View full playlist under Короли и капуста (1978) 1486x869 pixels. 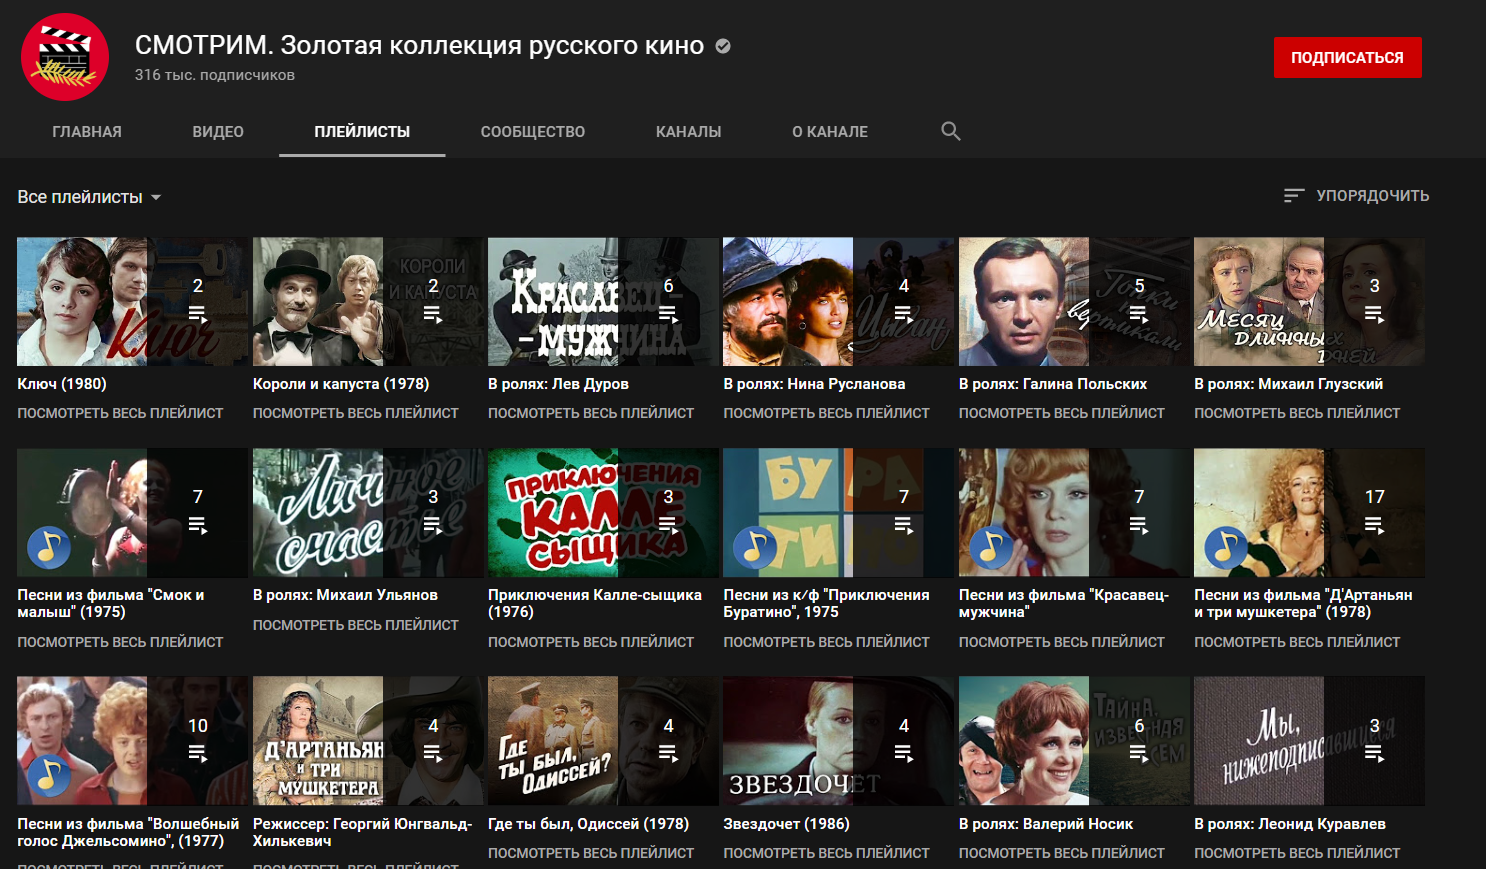pyautogui.click(x=355, y=413)
